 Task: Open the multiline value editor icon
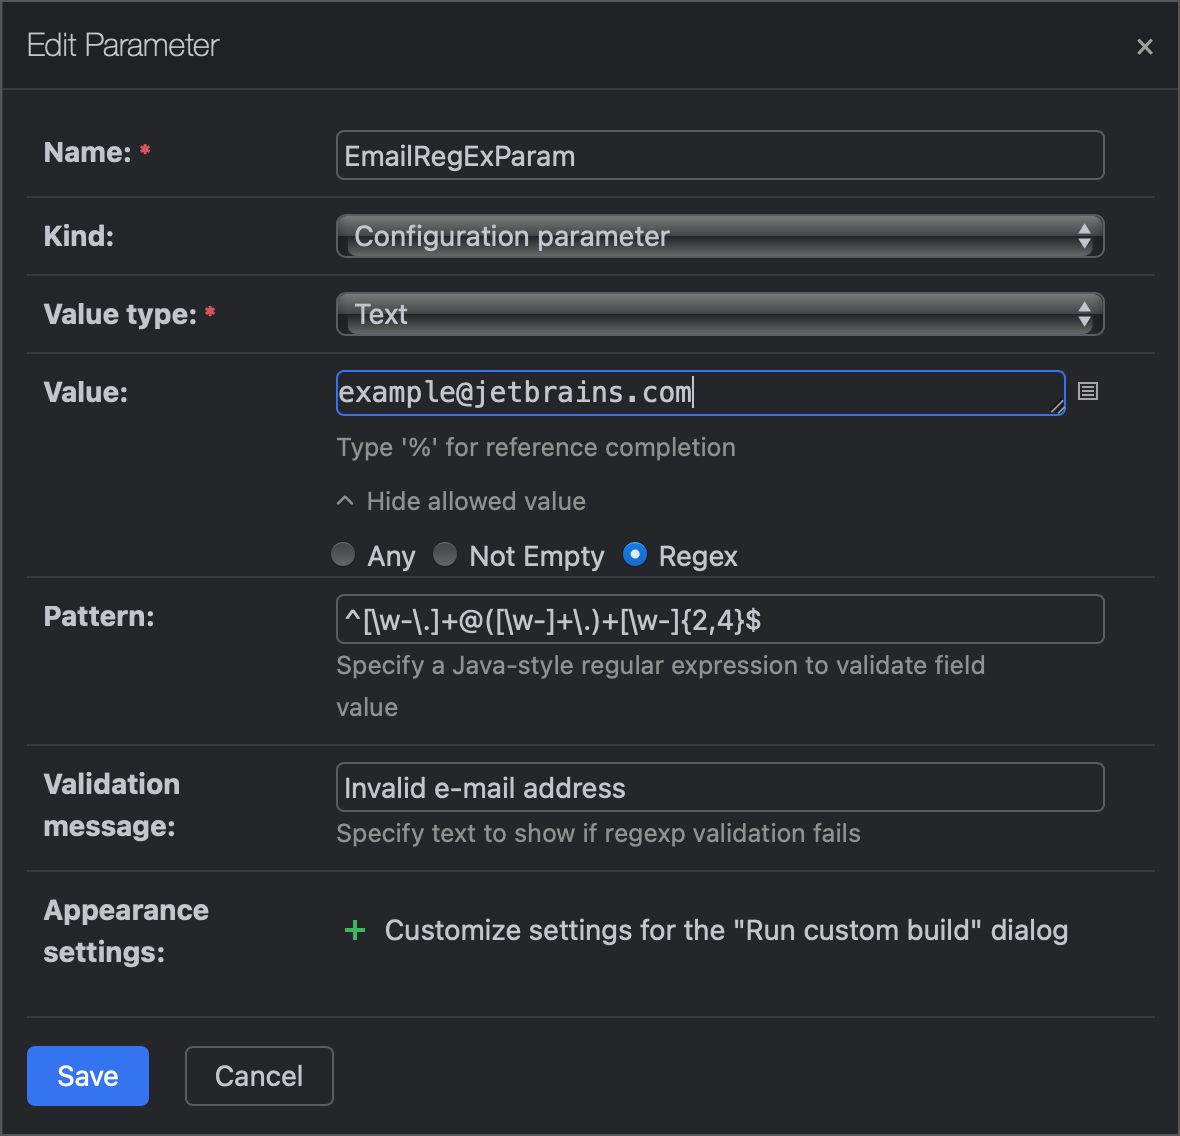pos(1088,391)
